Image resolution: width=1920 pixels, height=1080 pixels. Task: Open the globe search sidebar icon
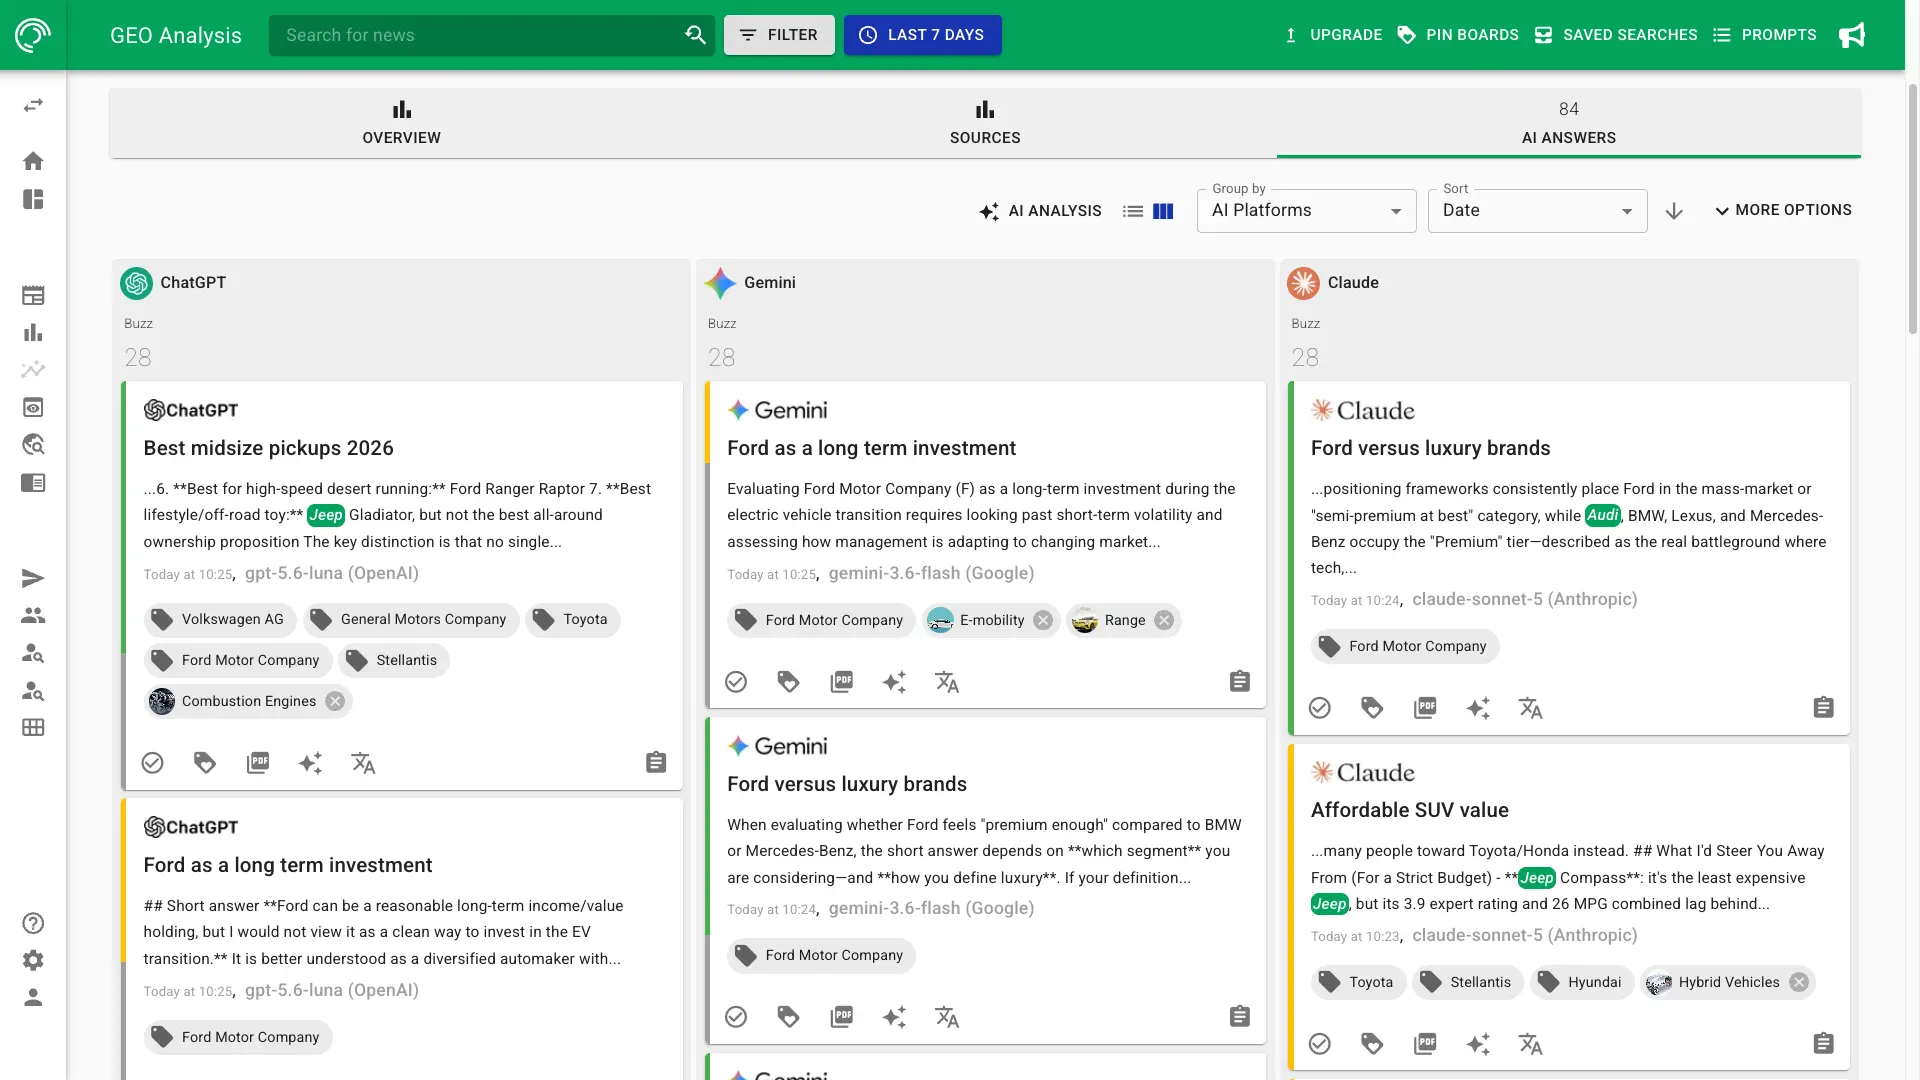tap(33, 444)
